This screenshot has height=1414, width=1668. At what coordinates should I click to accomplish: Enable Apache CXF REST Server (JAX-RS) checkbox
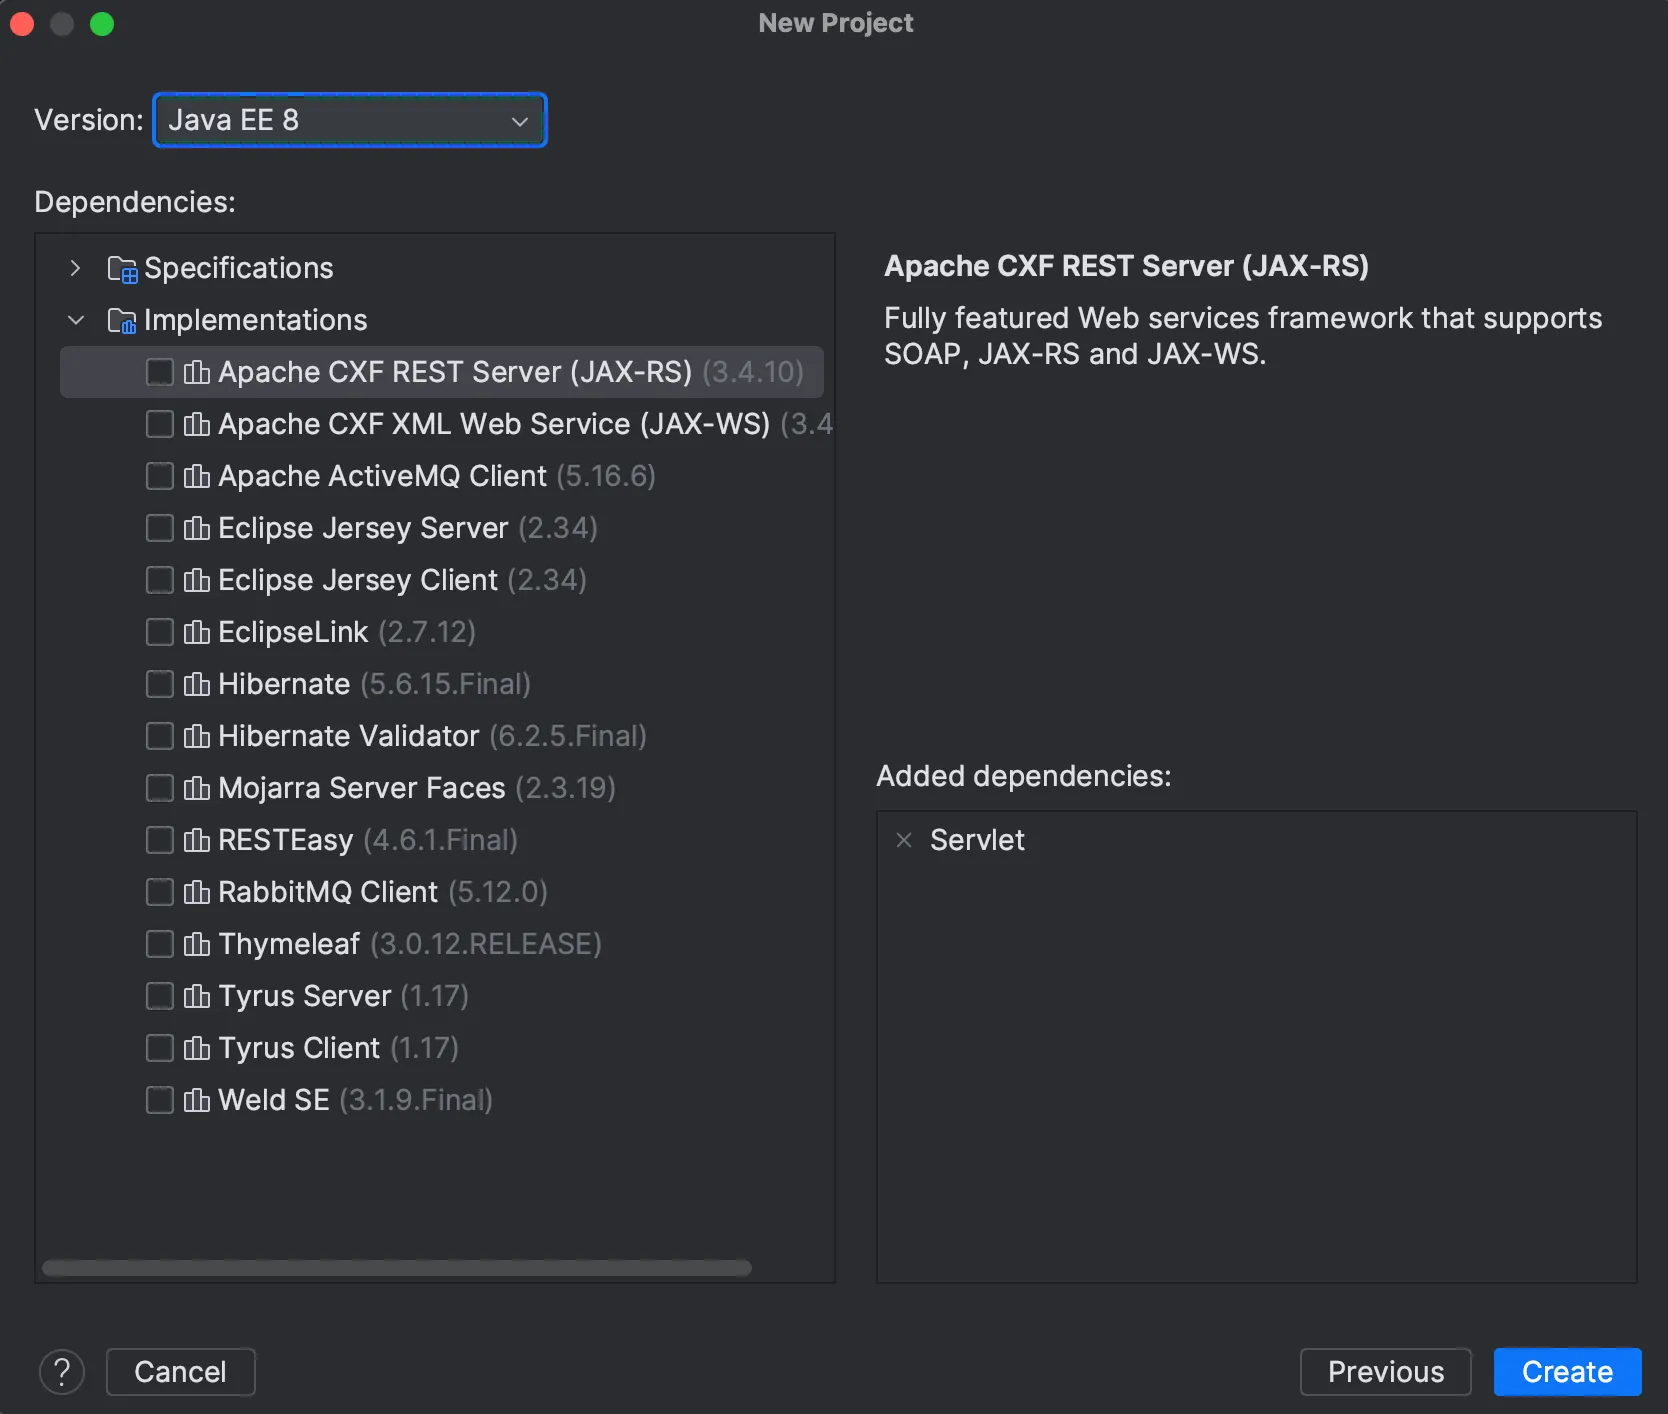coord(160,372)
